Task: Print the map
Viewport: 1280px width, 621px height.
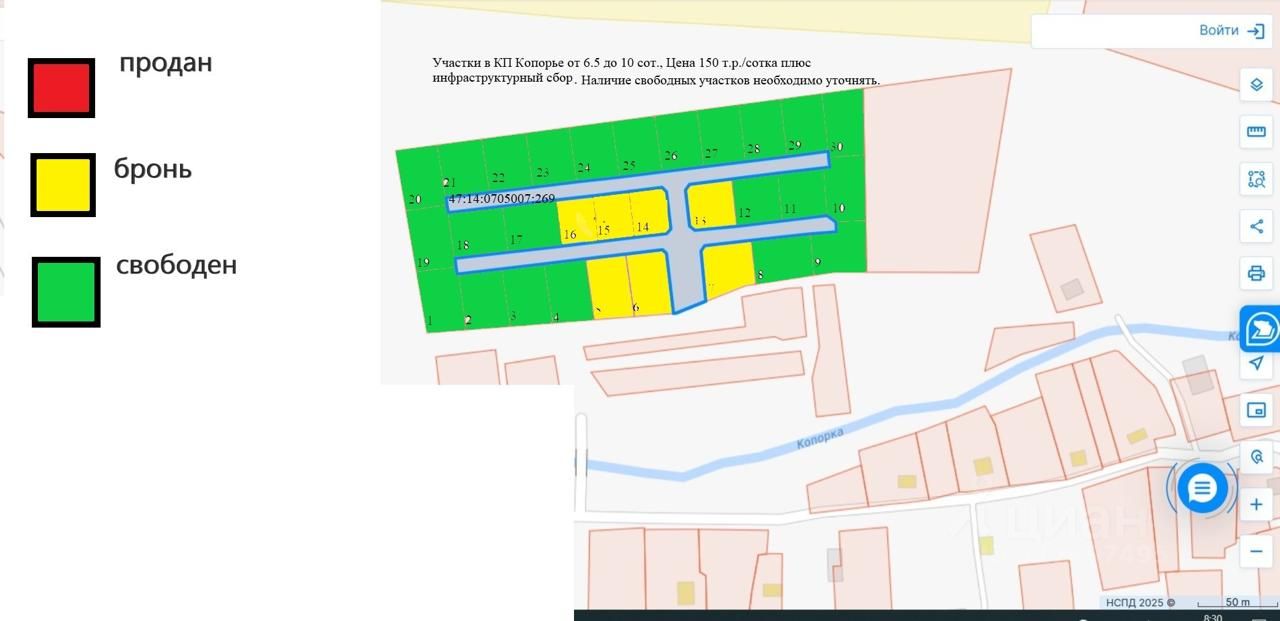Action: [x=1256, y=273]
